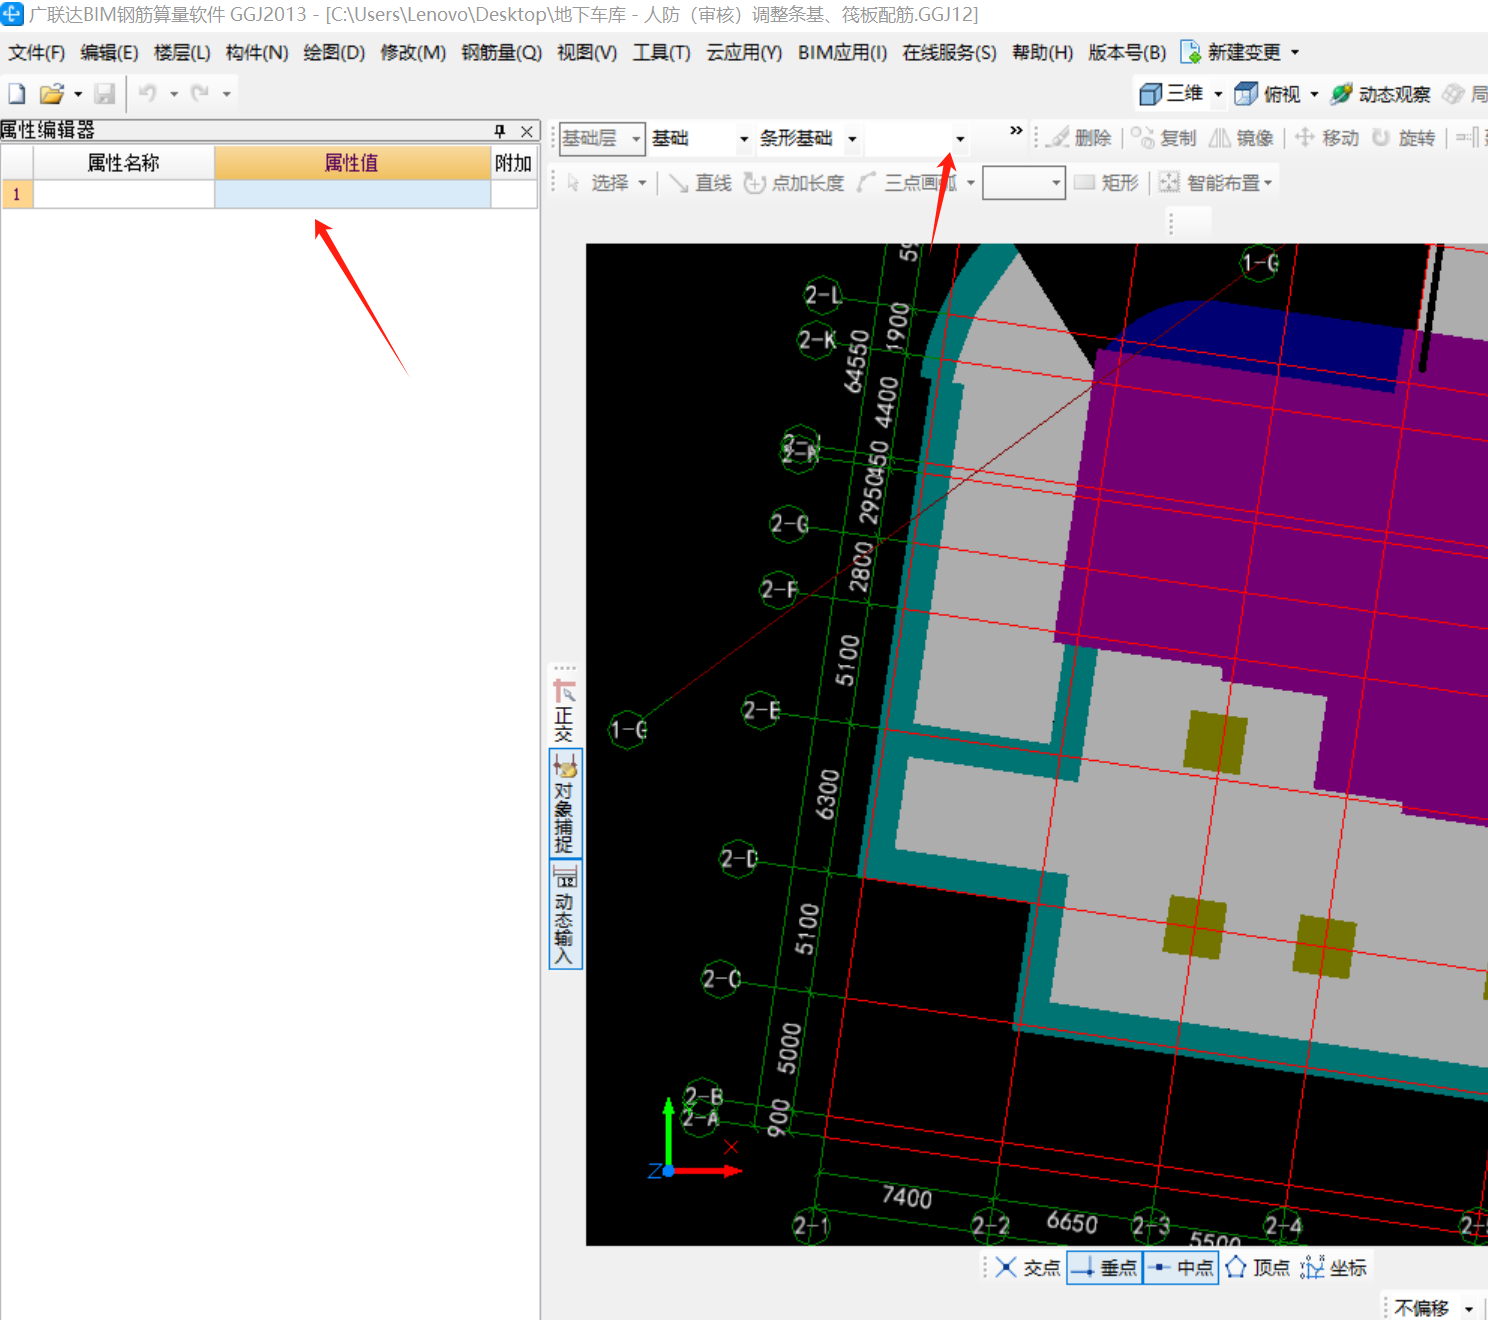Click the redo arrow icon

point(200,93)
